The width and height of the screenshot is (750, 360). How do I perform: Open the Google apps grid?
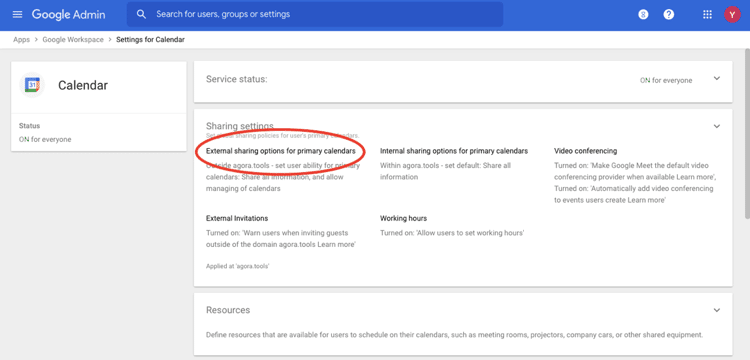point(707,14)
